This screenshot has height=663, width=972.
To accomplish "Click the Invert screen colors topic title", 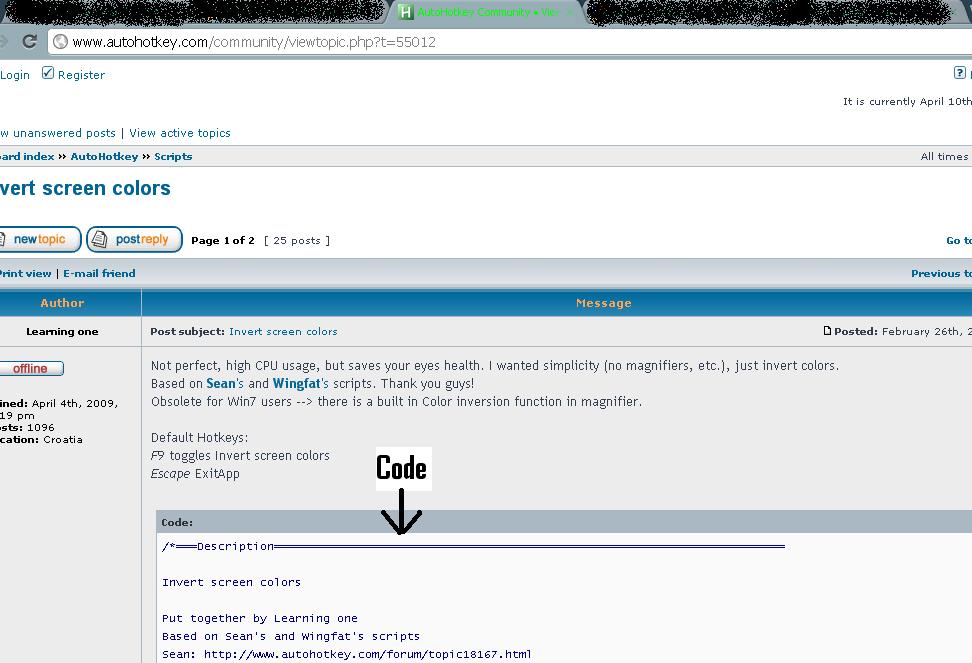I will pyautogui.click(x=85, y=188).
